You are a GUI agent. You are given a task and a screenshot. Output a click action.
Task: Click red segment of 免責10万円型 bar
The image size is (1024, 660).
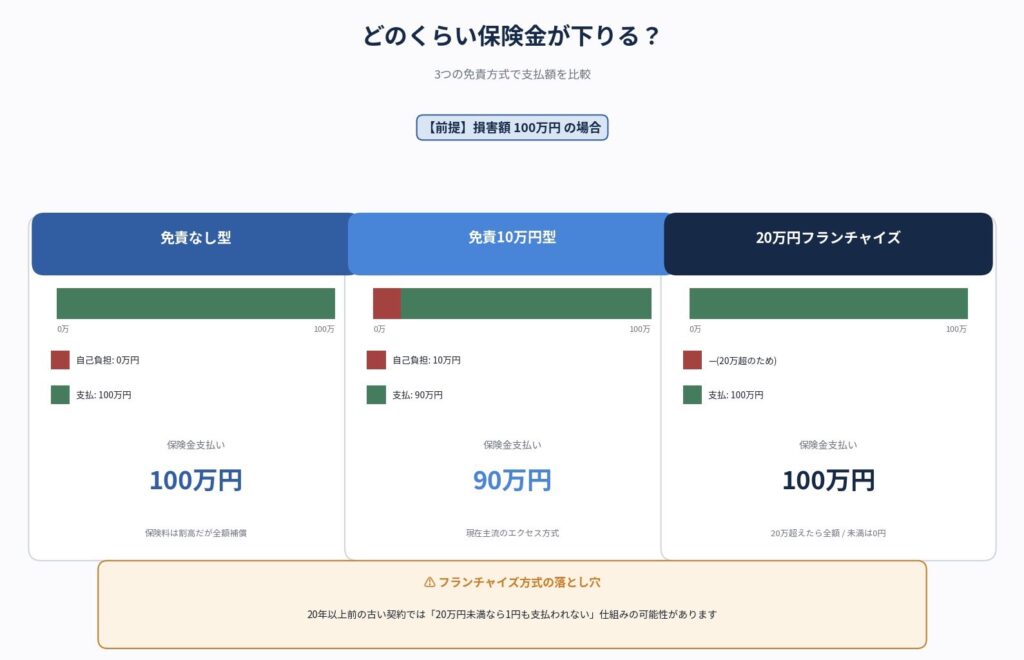(x=387, y=304)
